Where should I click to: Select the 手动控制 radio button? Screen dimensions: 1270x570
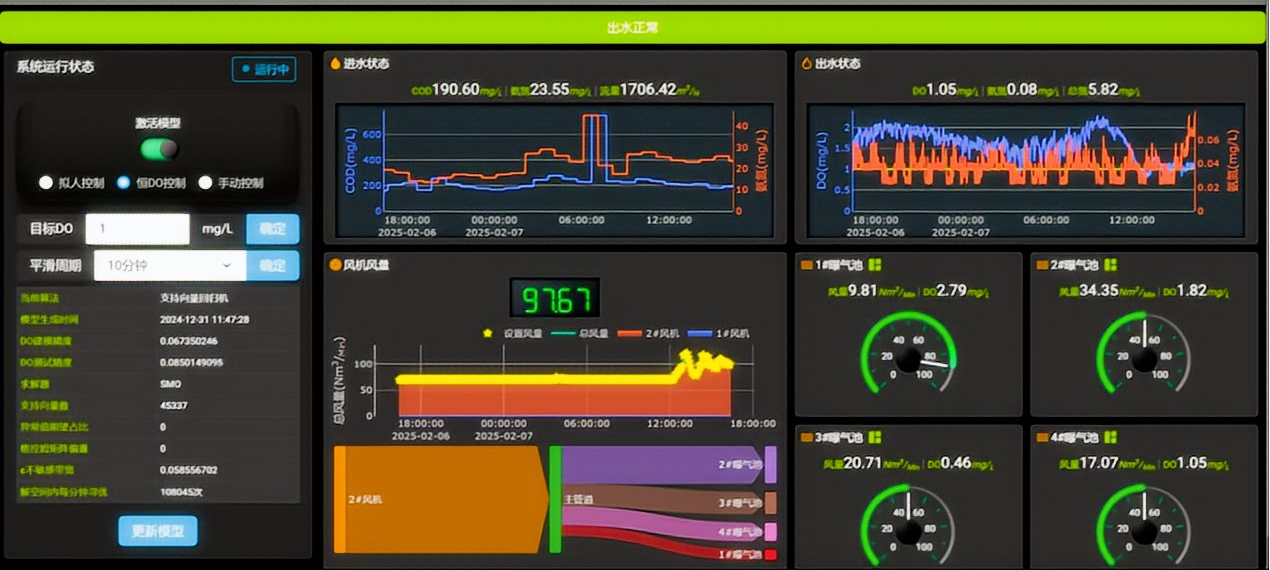(x=205, y=183)
